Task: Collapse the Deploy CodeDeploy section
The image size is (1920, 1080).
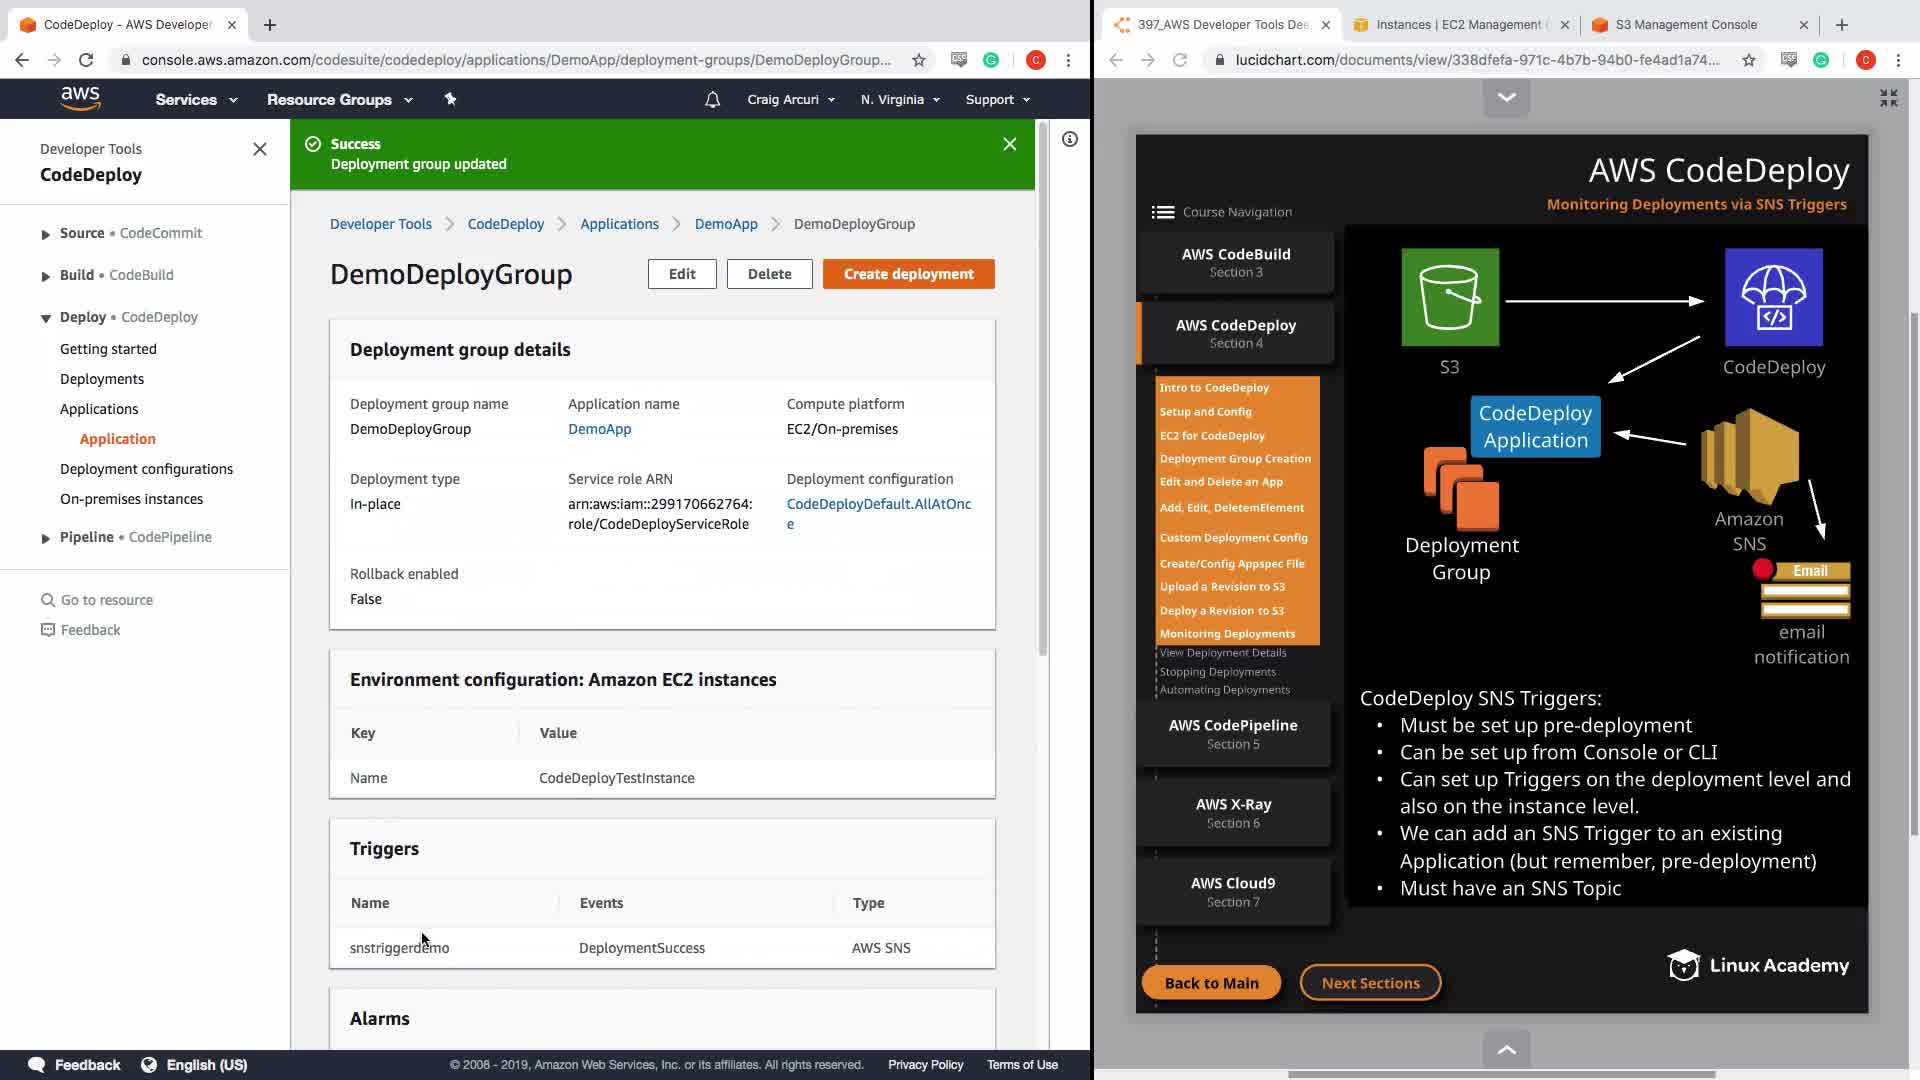Action: tap(45, 318)
